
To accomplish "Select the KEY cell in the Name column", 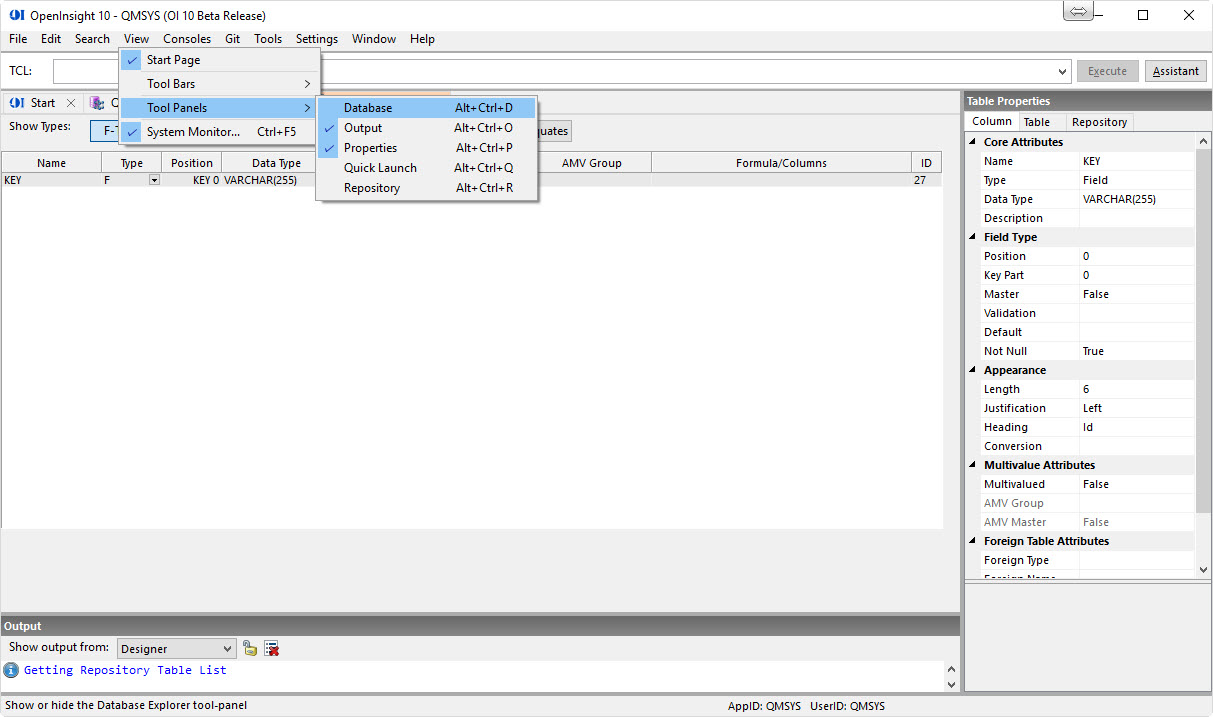I will pyautogui.click(x=52, y=180).
